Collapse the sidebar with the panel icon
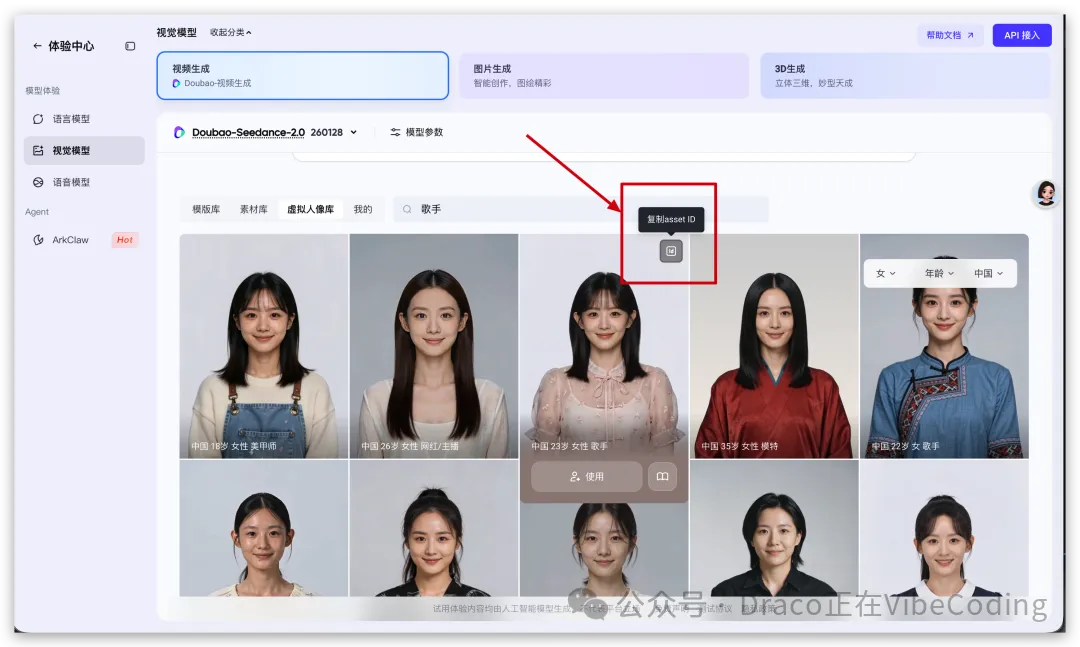This screenshot has height=647, width=1080. (x=130, y=46)
